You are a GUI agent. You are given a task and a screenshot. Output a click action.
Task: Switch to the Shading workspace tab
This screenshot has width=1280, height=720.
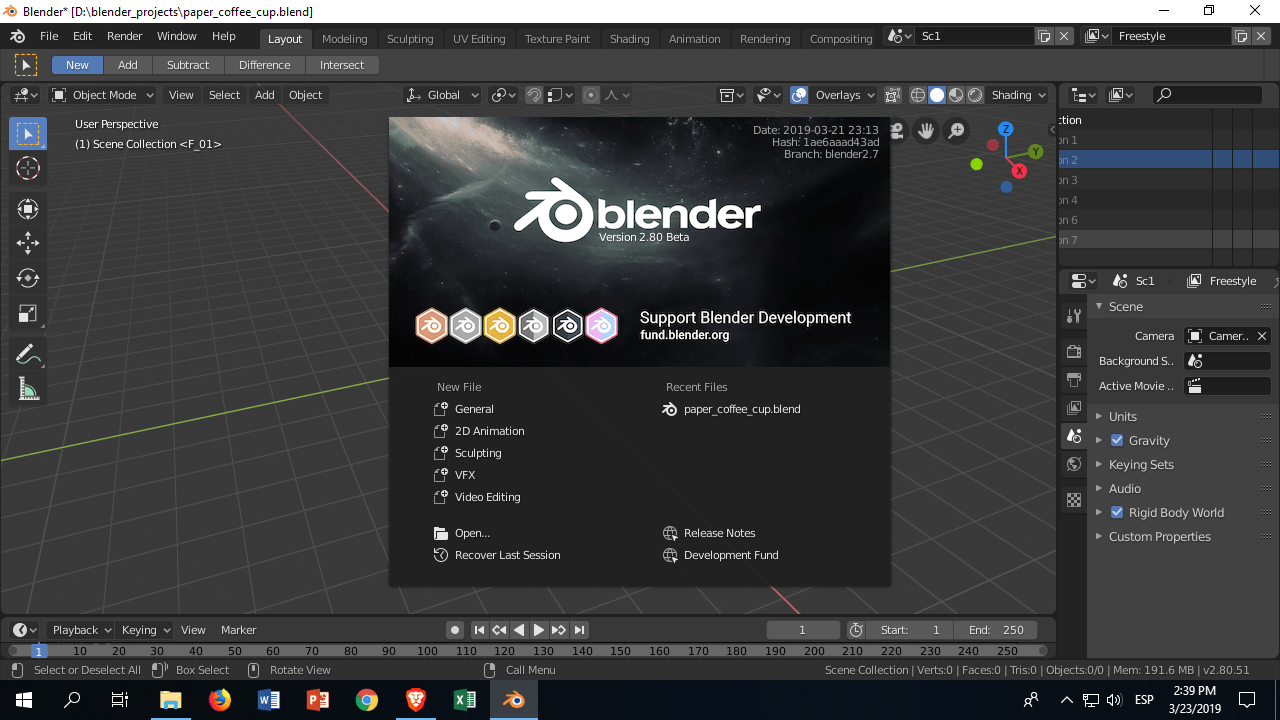[x=629, y=38]
